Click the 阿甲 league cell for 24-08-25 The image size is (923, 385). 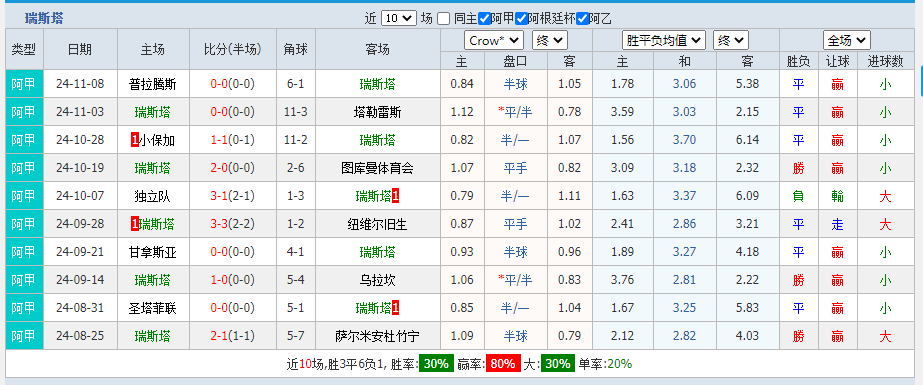coord(24,336)
